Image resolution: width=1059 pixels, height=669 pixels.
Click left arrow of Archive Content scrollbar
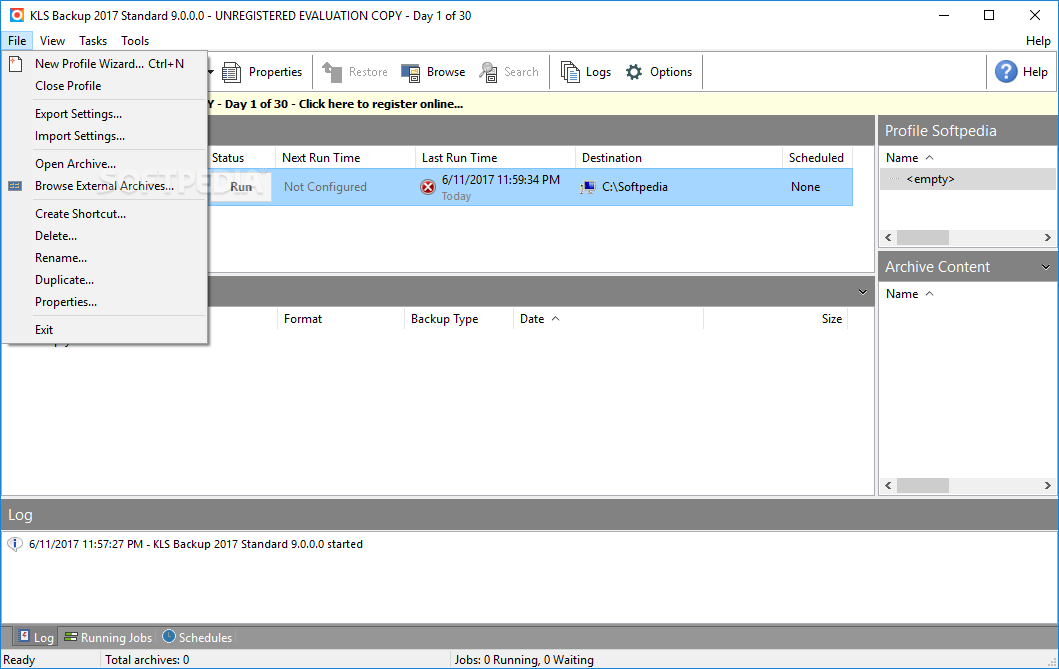888,485
